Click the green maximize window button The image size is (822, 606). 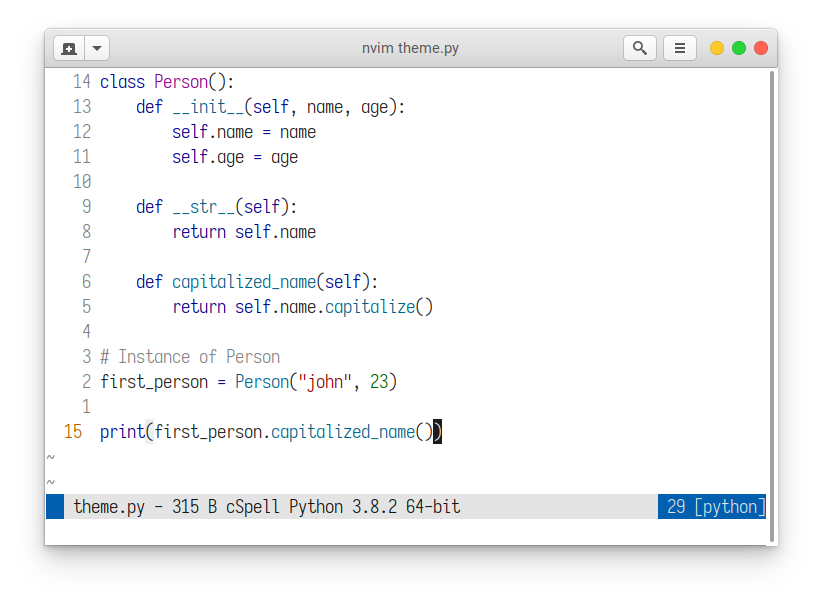[x=739, y=48]
